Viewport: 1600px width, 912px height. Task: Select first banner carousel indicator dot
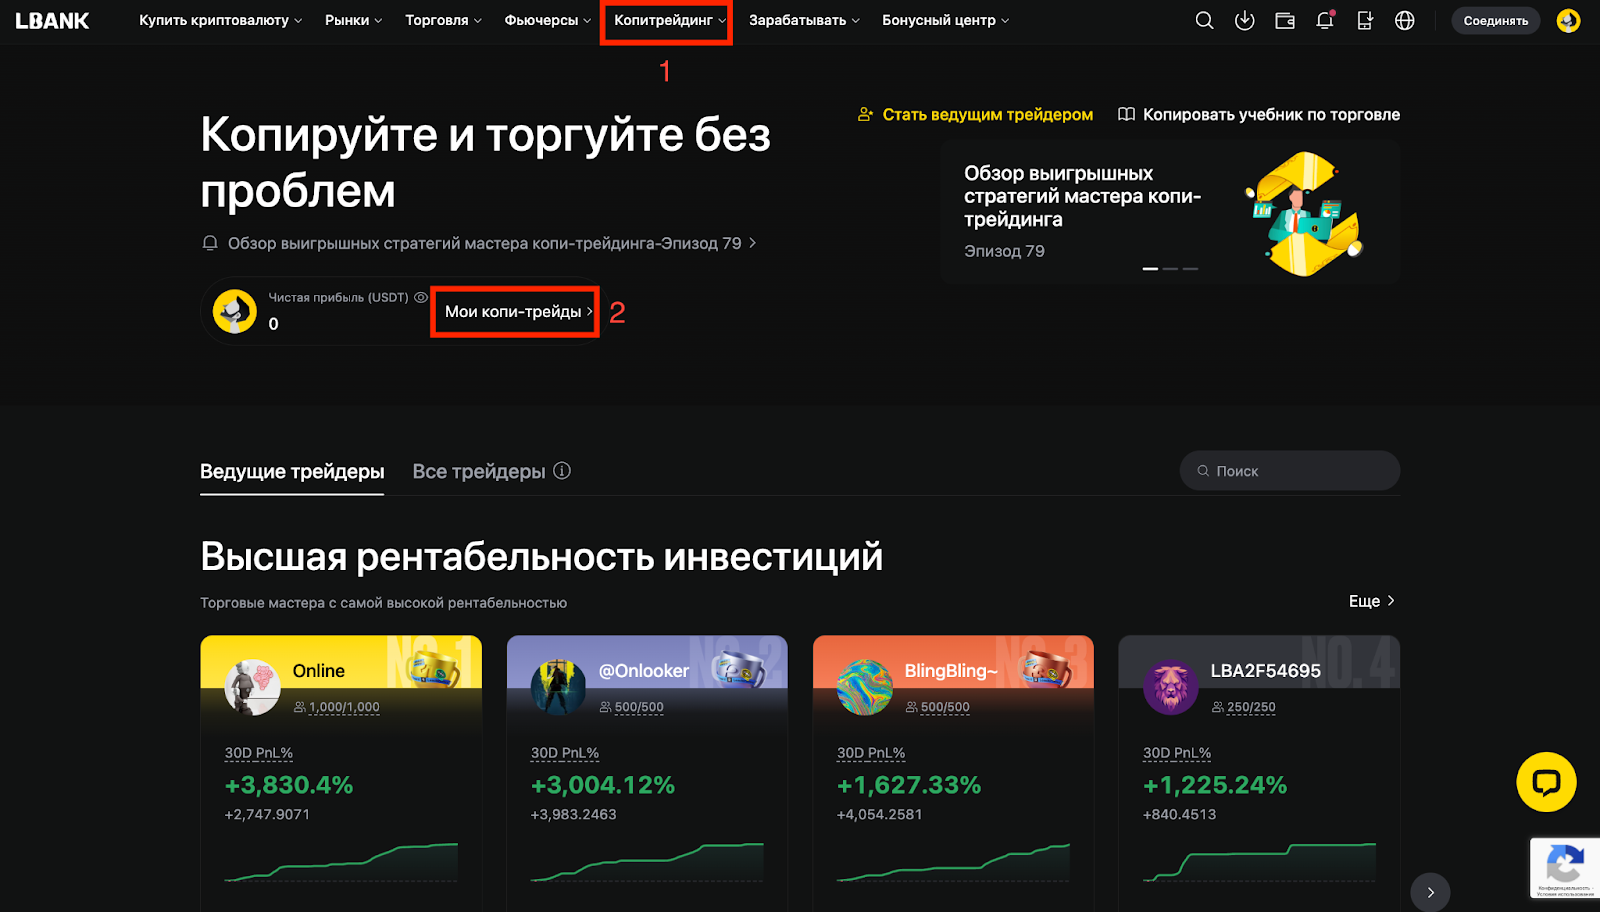point(1150,268)
